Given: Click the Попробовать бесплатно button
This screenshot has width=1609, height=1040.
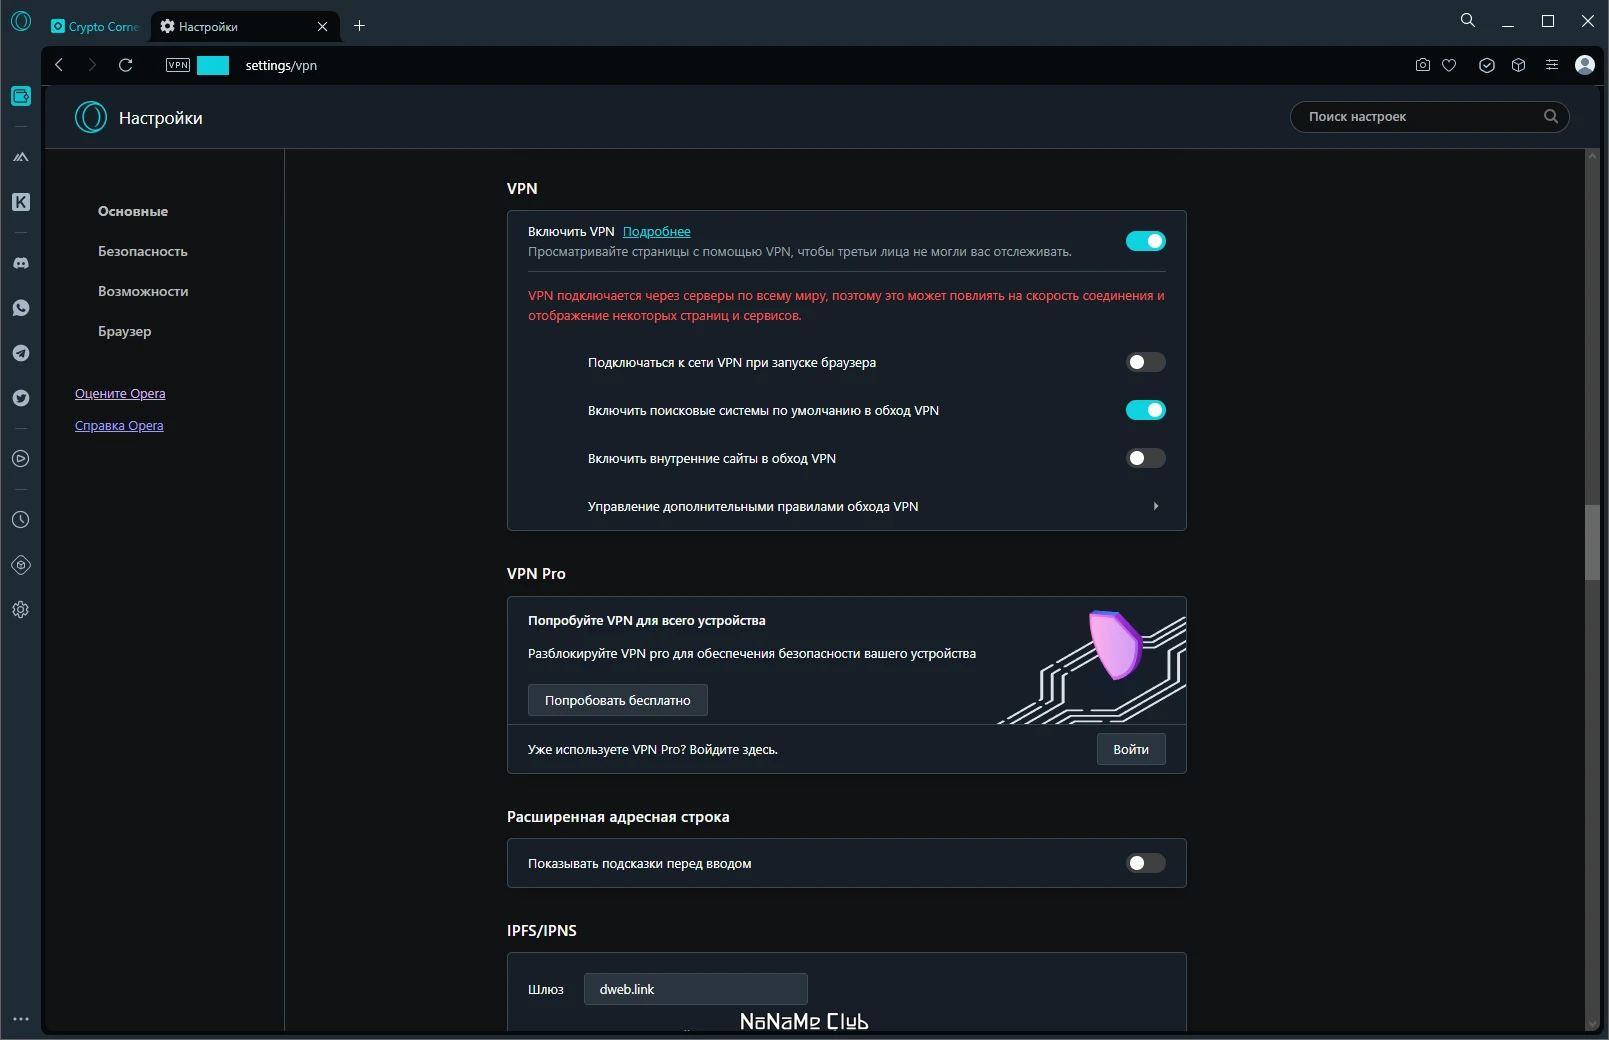Looking at the screenshot, I should tap(617, 700).
